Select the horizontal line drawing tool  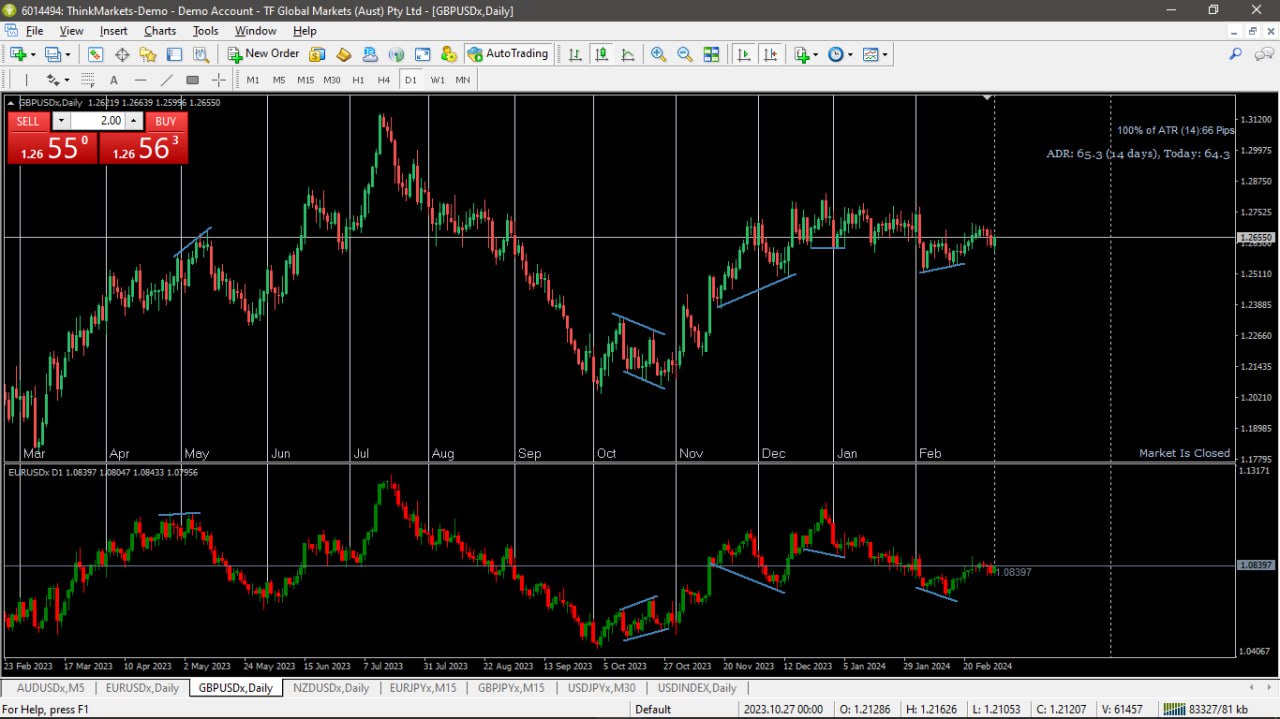pos(140,80)
